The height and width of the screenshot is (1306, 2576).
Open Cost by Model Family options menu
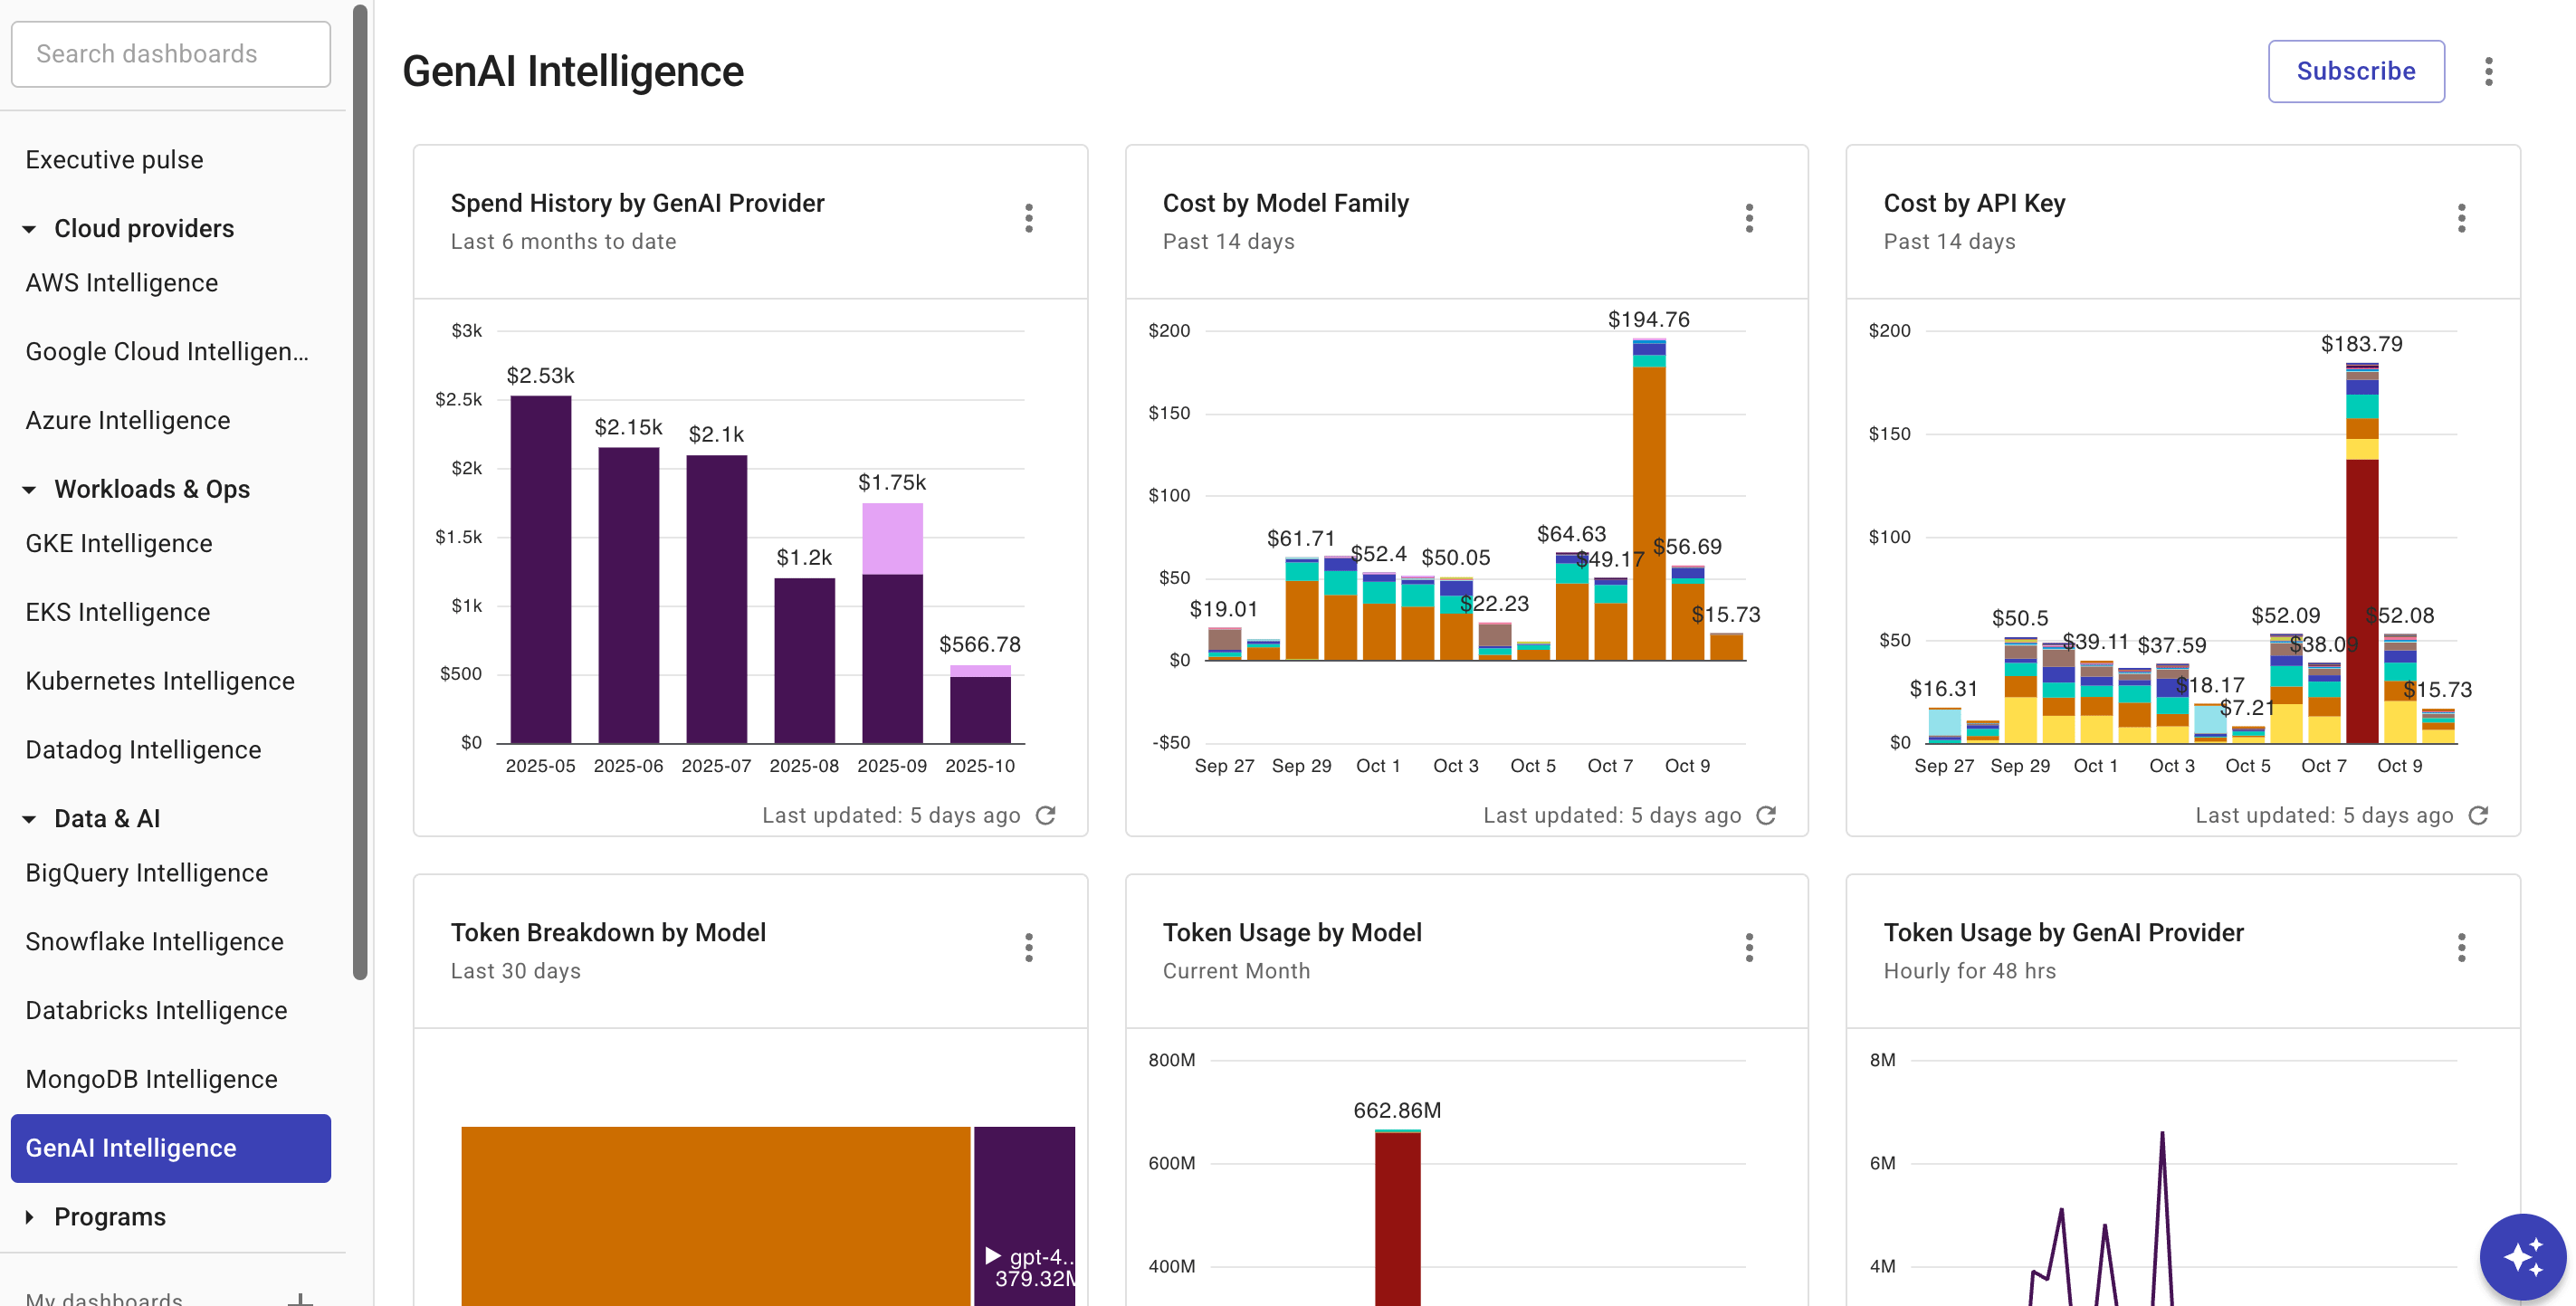point(1748,218)
